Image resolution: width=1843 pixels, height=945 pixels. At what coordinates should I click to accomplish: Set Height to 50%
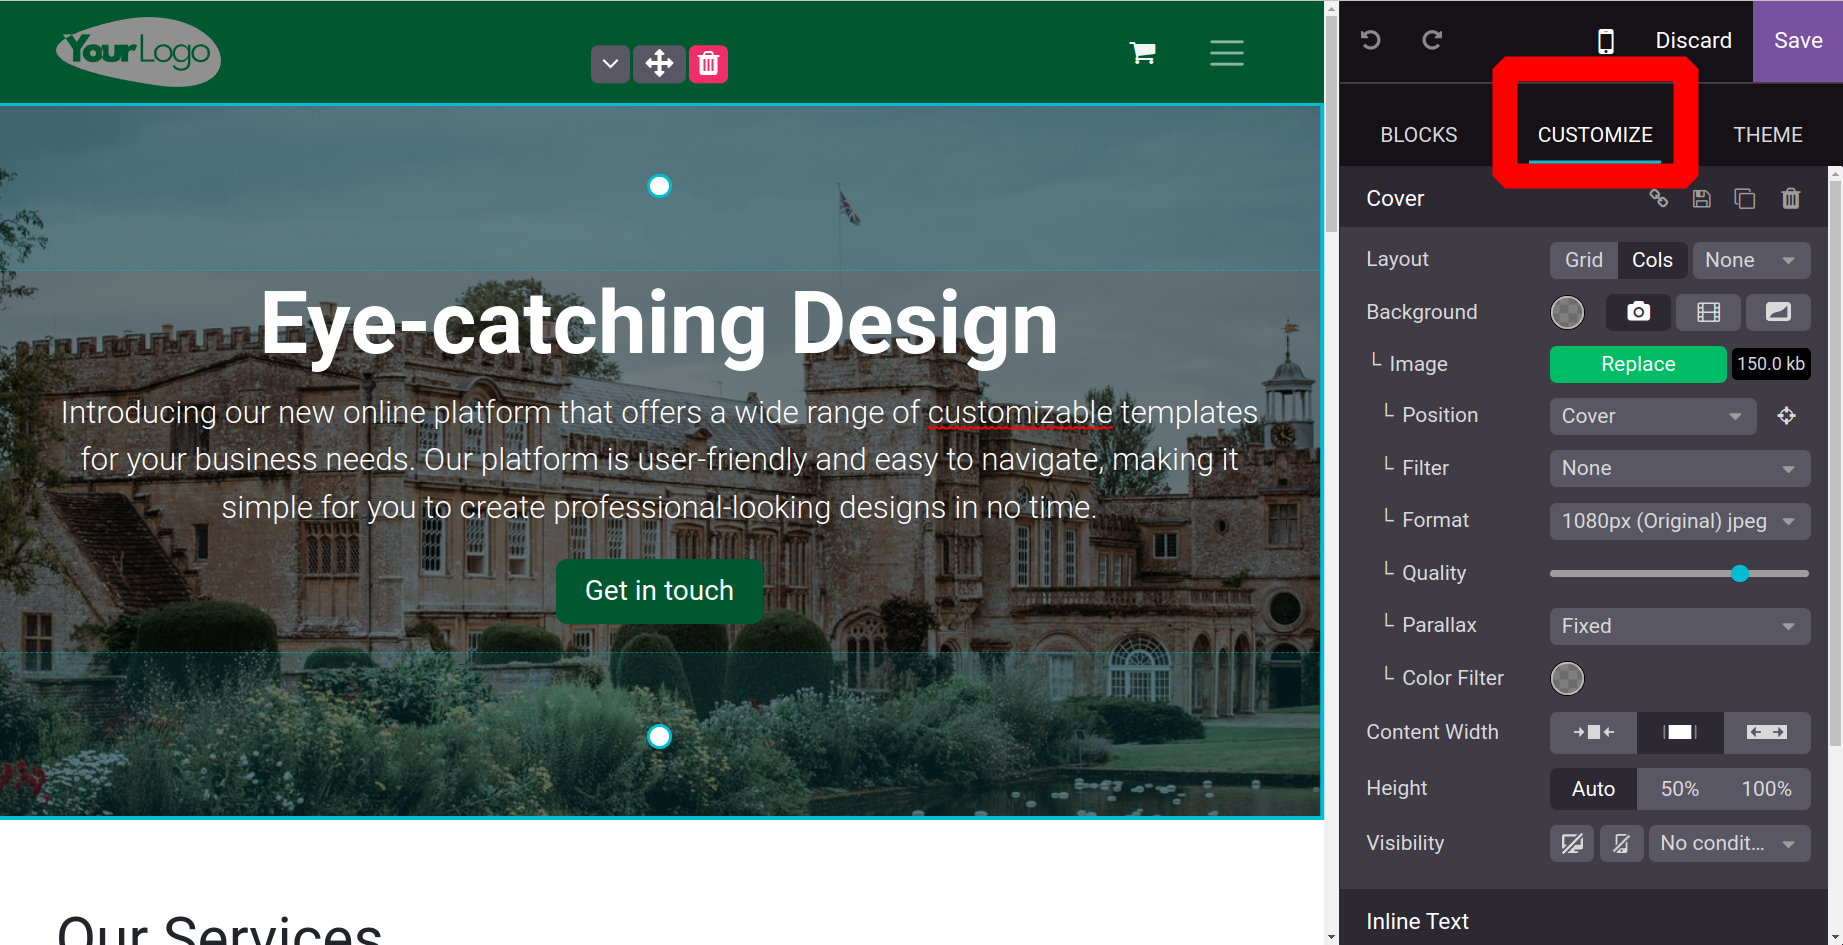tap(1679, 789)
